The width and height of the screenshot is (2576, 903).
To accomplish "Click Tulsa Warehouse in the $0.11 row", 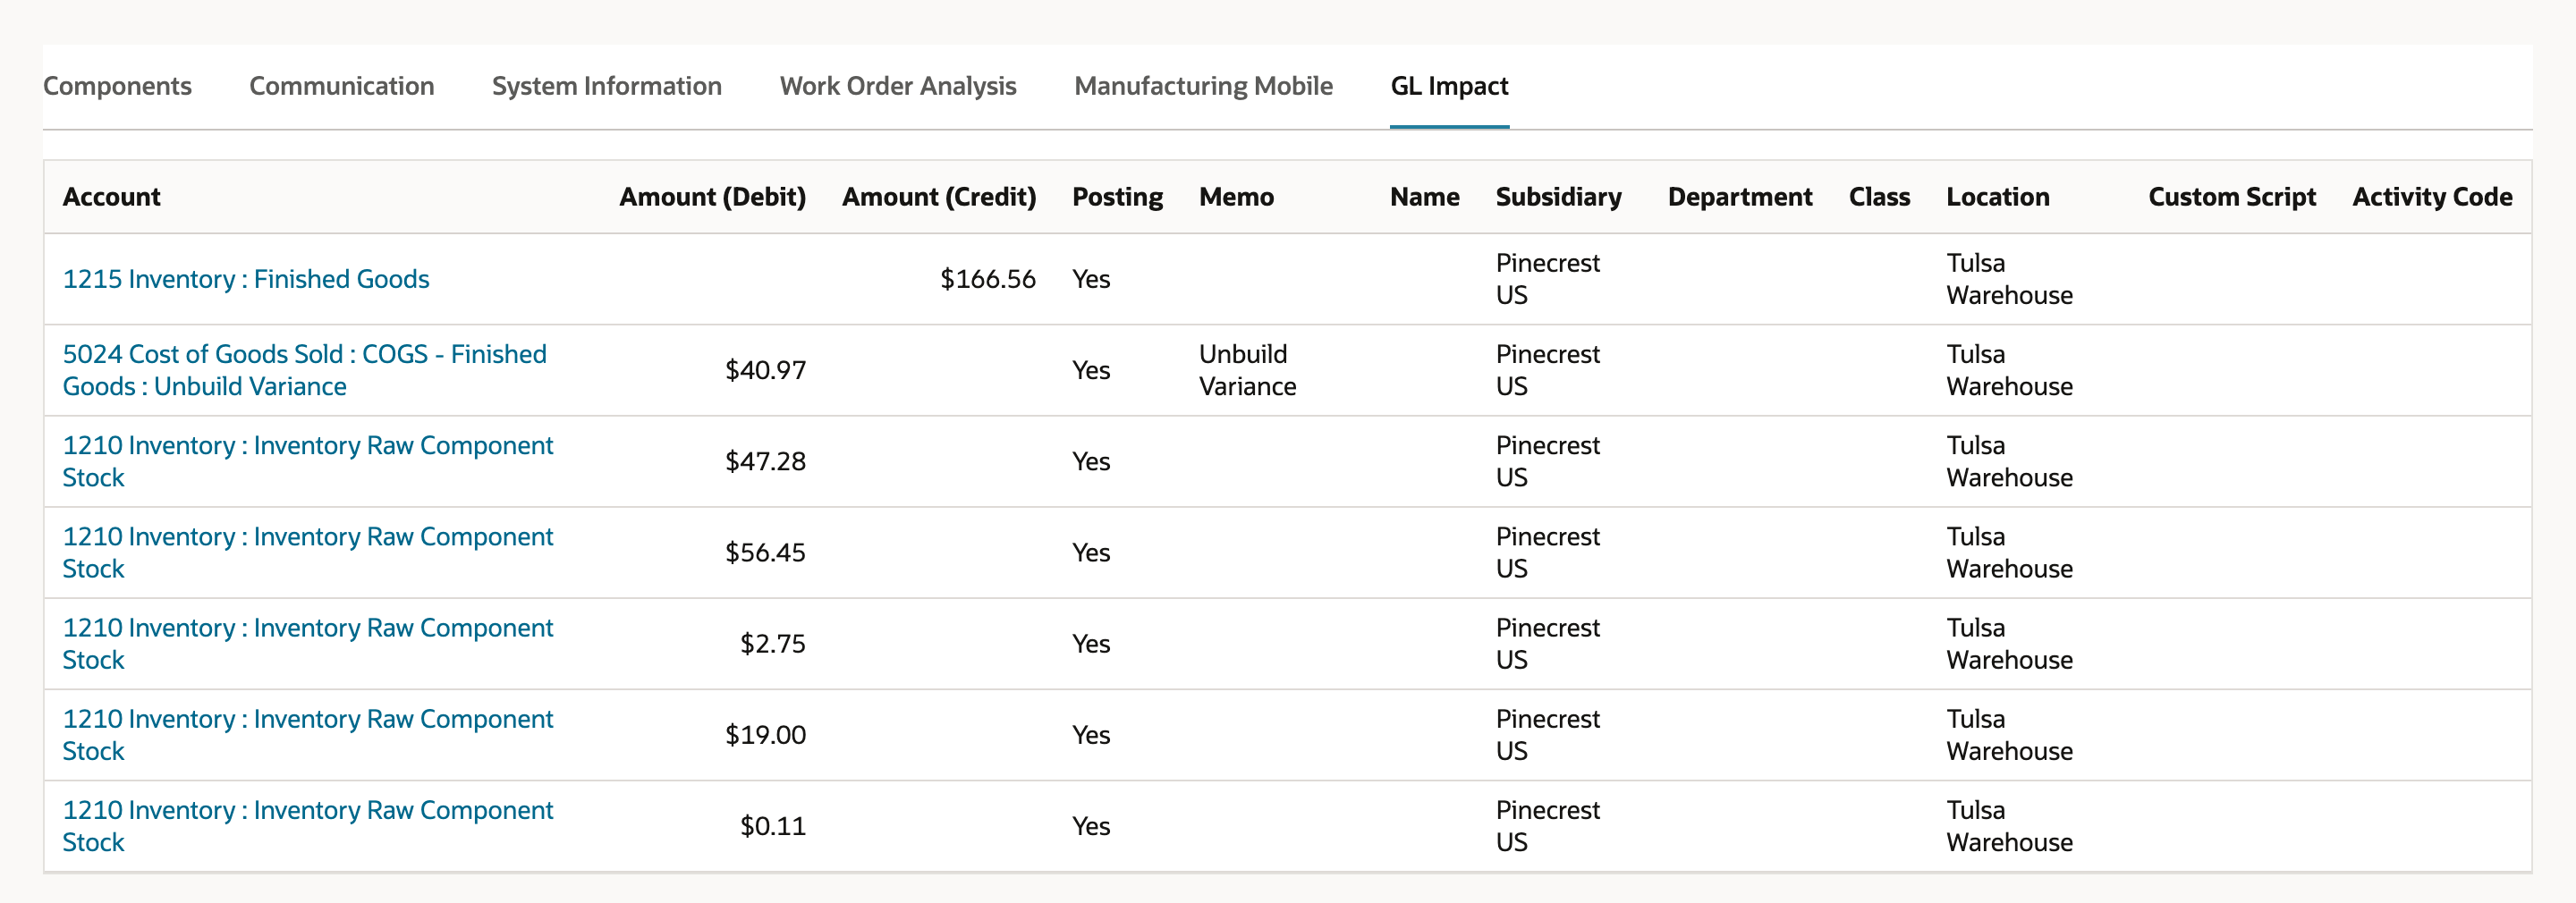I will click(2009, 825).
